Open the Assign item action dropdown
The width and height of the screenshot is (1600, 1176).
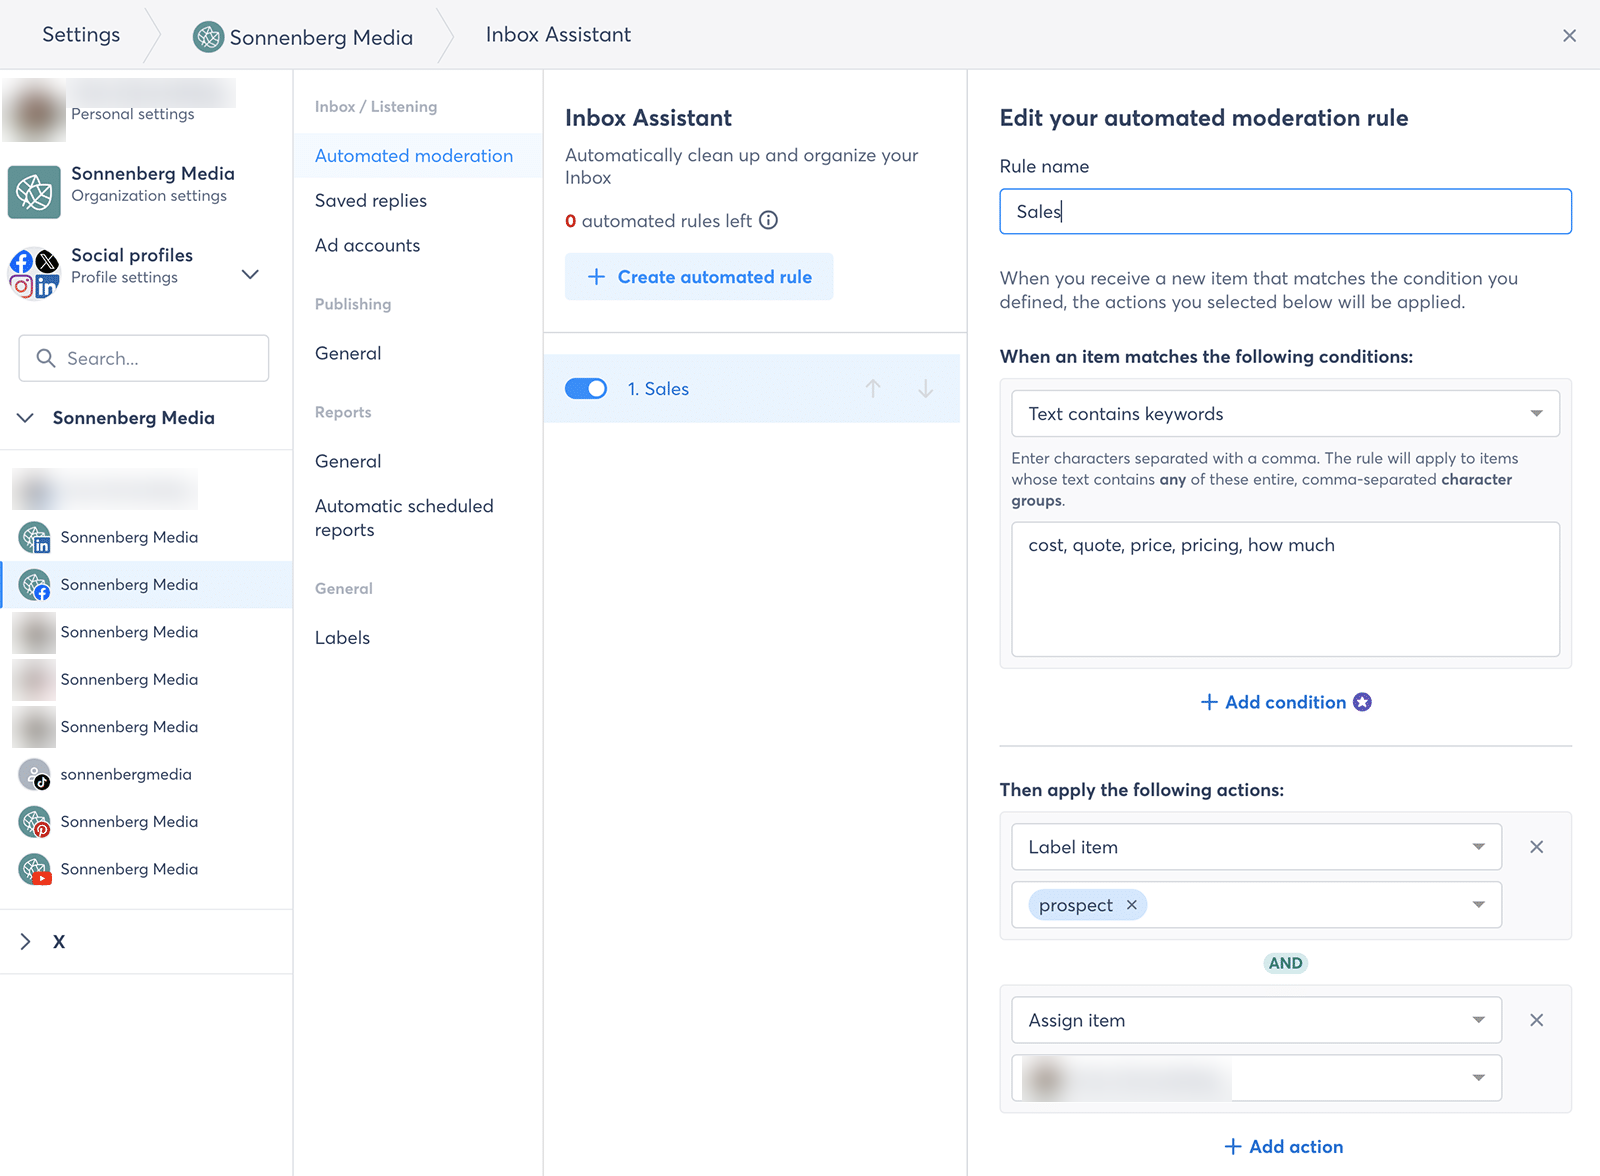pos(1256,1020)
